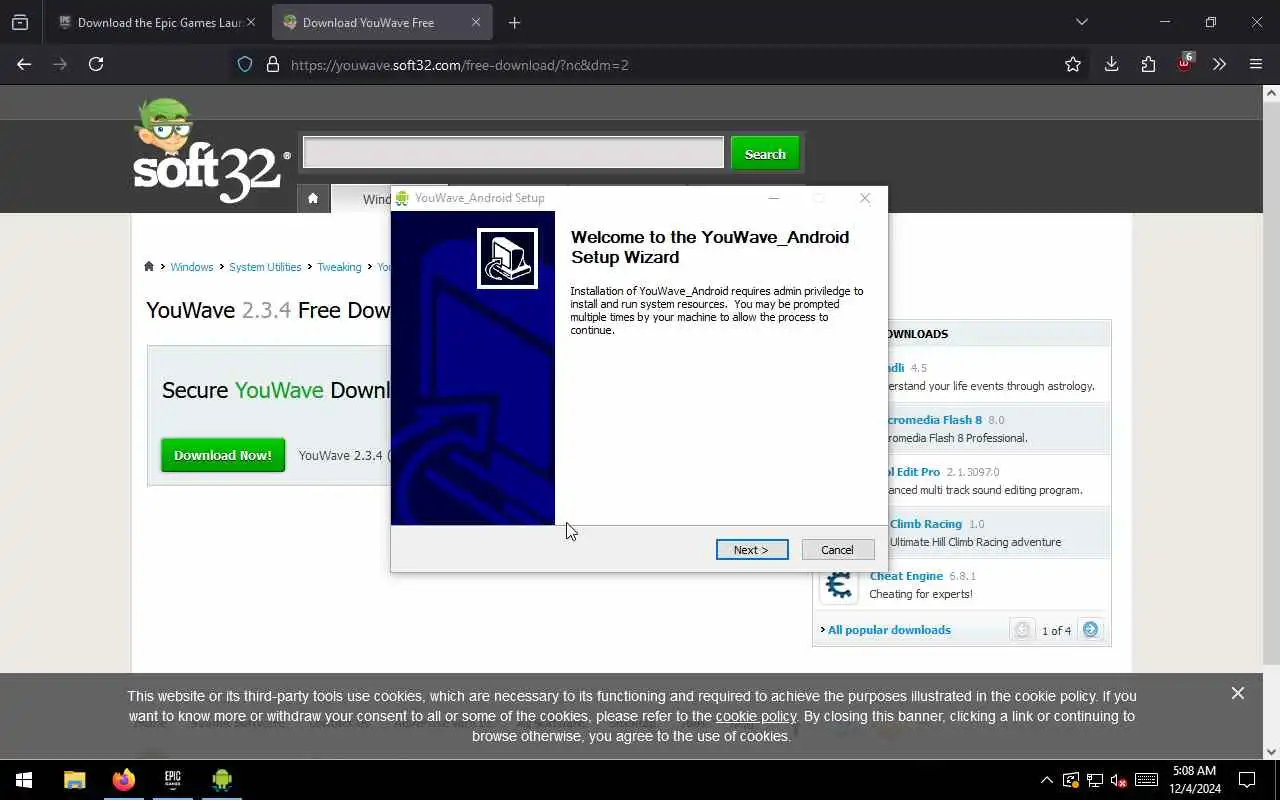The height and width of the screenshot is (800, 1280).
Task: Click the Cheat Engine icon thumbnail
Action: [839, 585]
